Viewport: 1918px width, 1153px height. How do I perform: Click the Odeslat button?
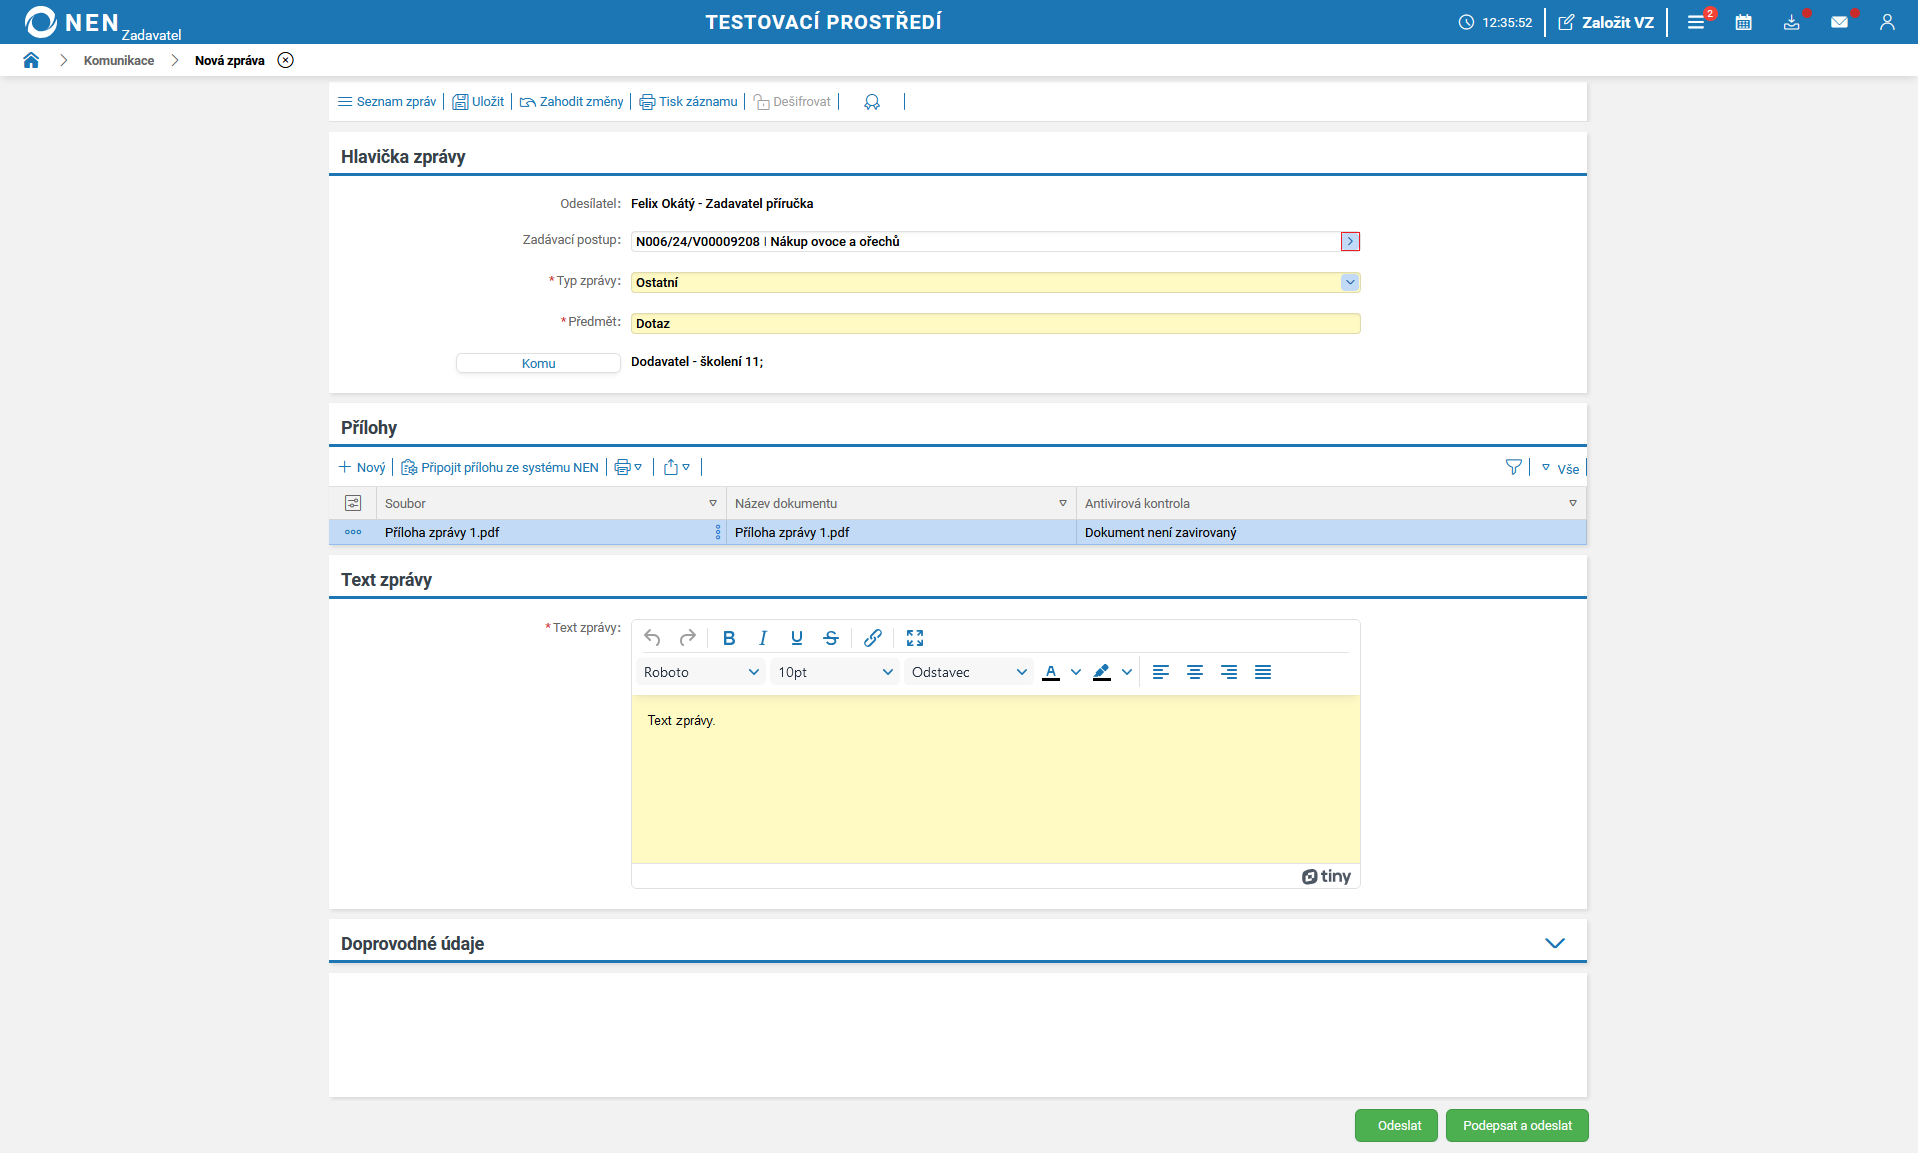[1398, 1125]
